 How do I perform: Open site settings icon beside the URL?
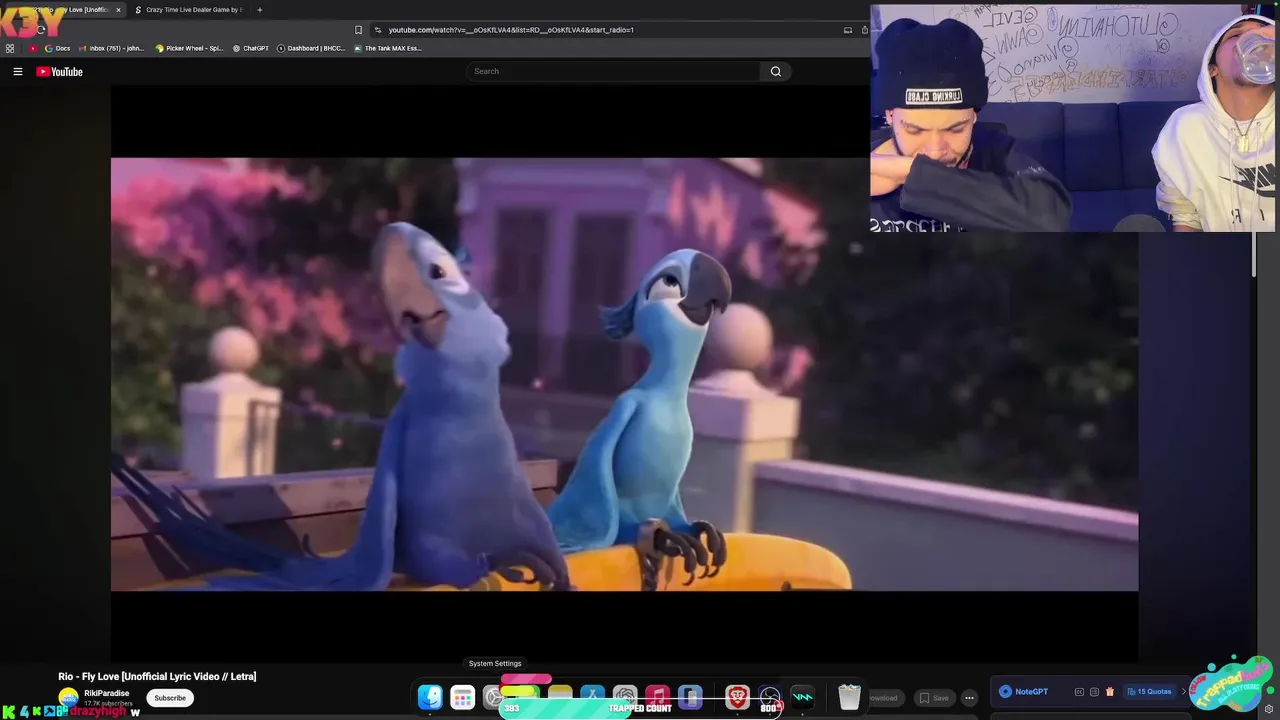pyautogui.click(x=377, y=30)
